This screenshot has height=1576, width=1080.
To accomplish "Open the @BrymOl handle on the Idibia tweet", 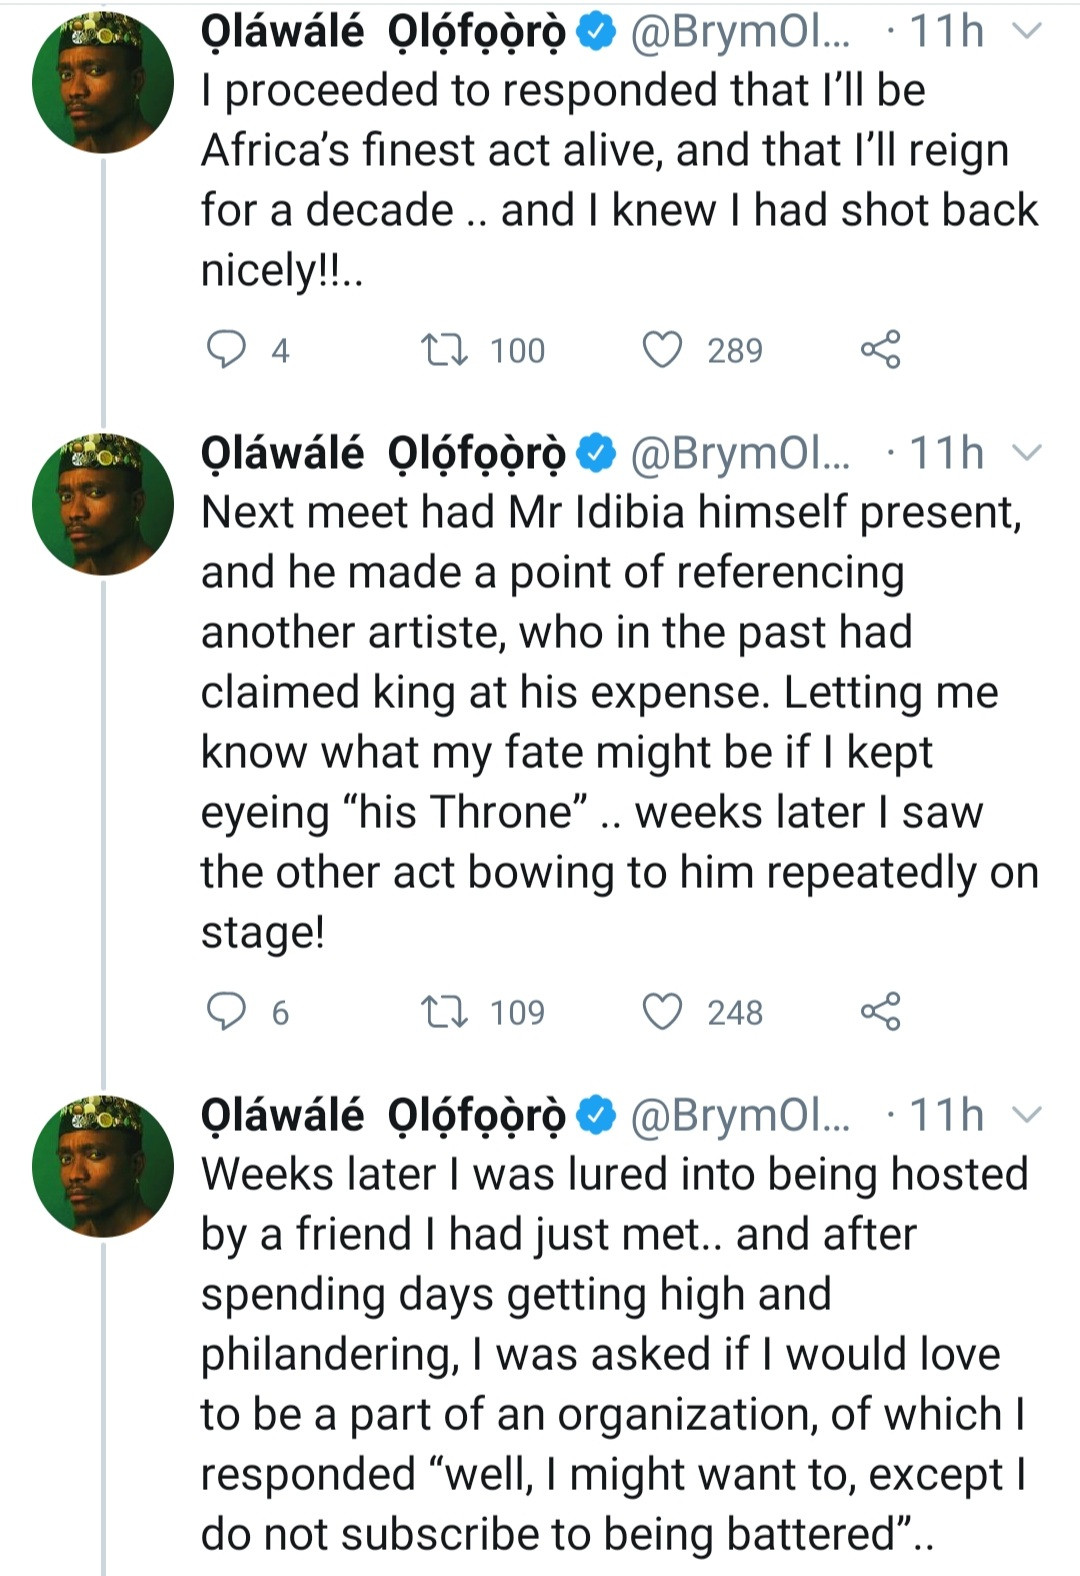I will 740,454.
